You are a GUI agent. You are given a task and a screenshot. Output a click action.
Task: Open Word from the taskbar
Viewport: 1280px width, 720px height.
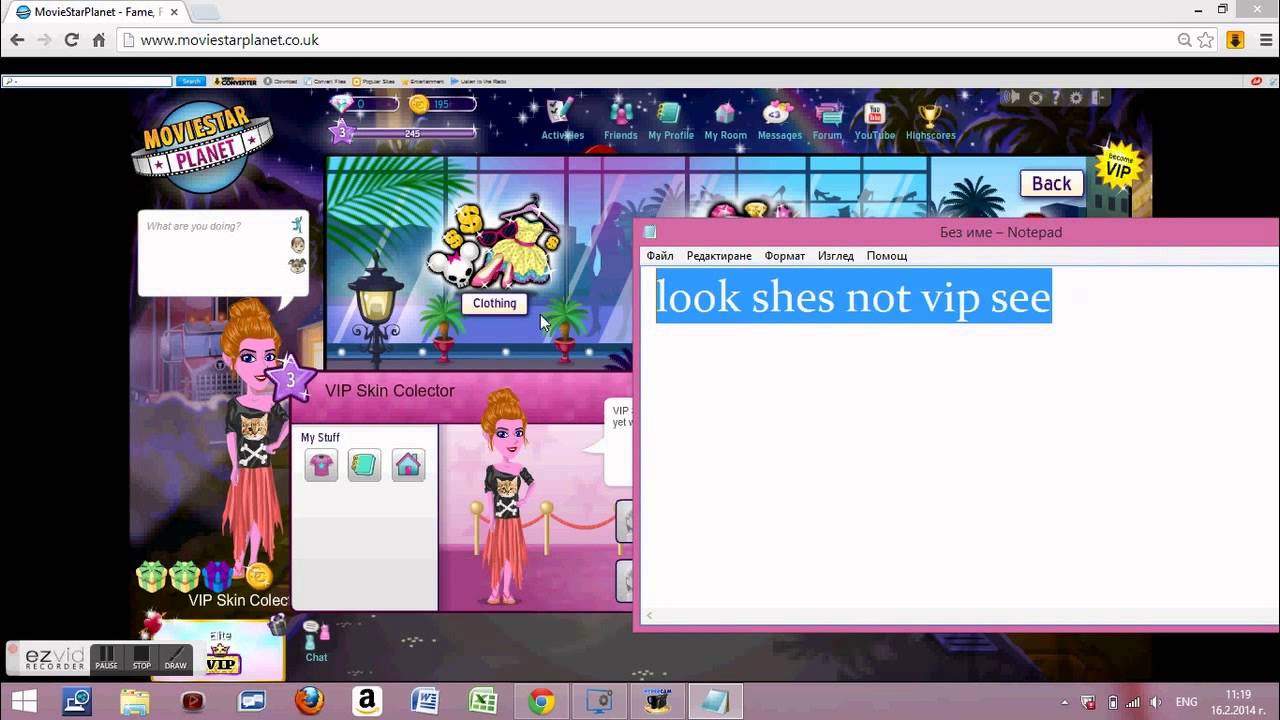(425, 702)
